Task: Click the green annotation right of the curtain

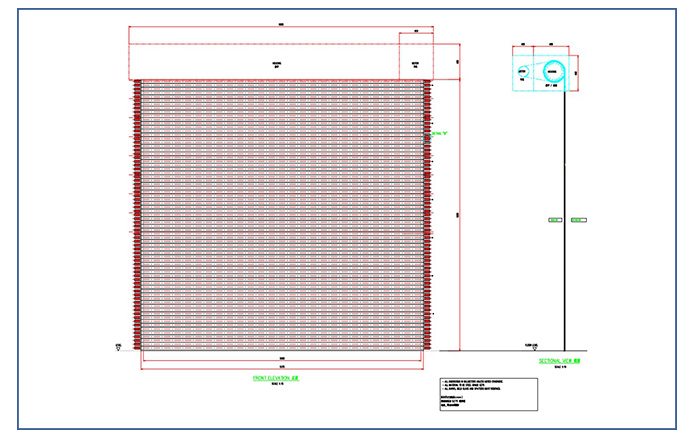Action: (435, 133)
